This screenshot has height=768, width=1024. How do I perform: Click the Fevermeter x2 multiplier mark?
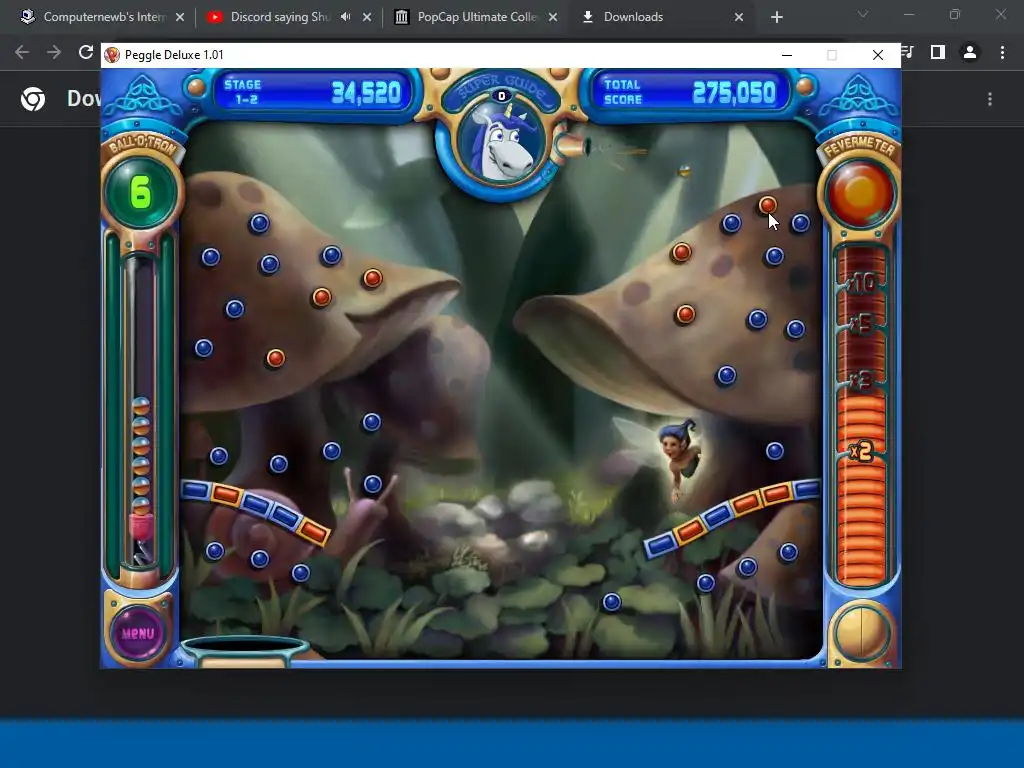861,451
